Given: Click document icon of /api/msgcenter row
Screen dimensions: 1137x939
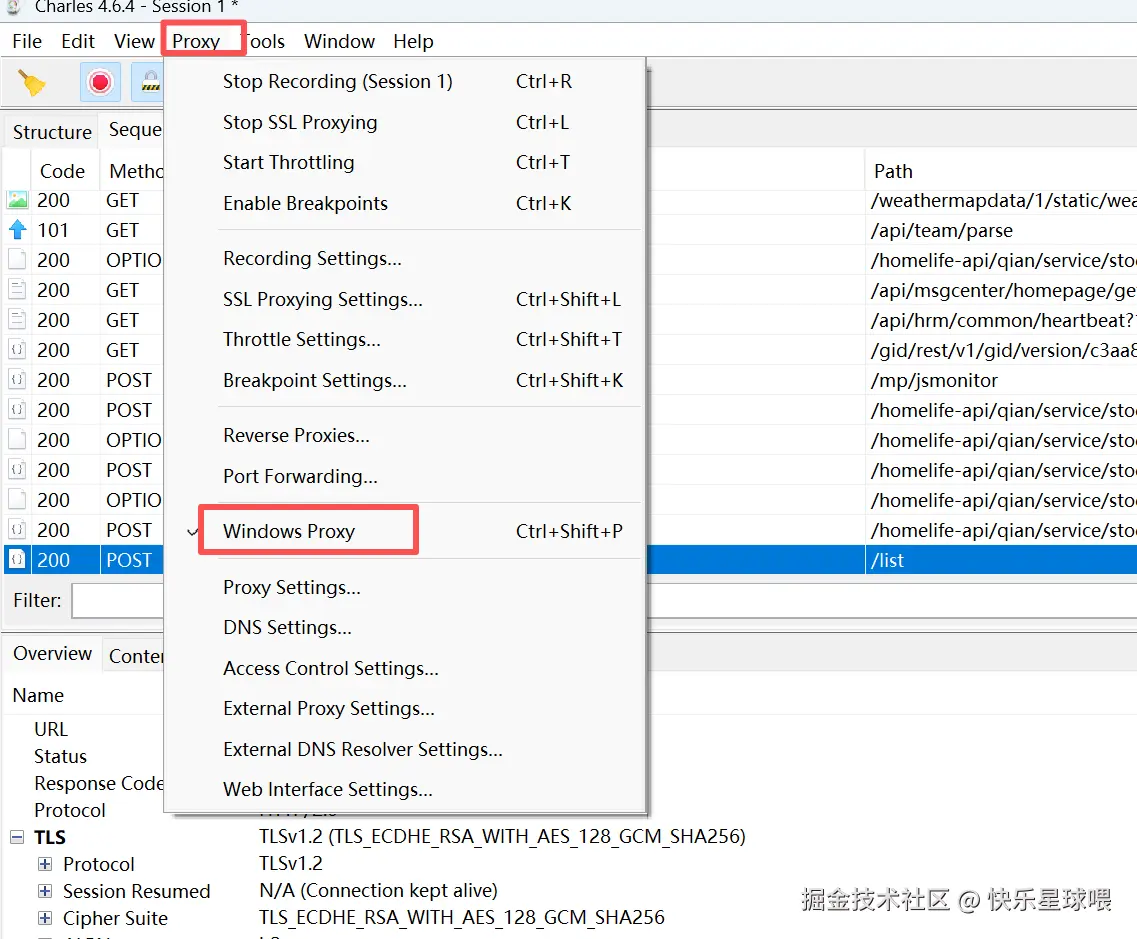Looking at the screenshot, I should pos(17,290).
